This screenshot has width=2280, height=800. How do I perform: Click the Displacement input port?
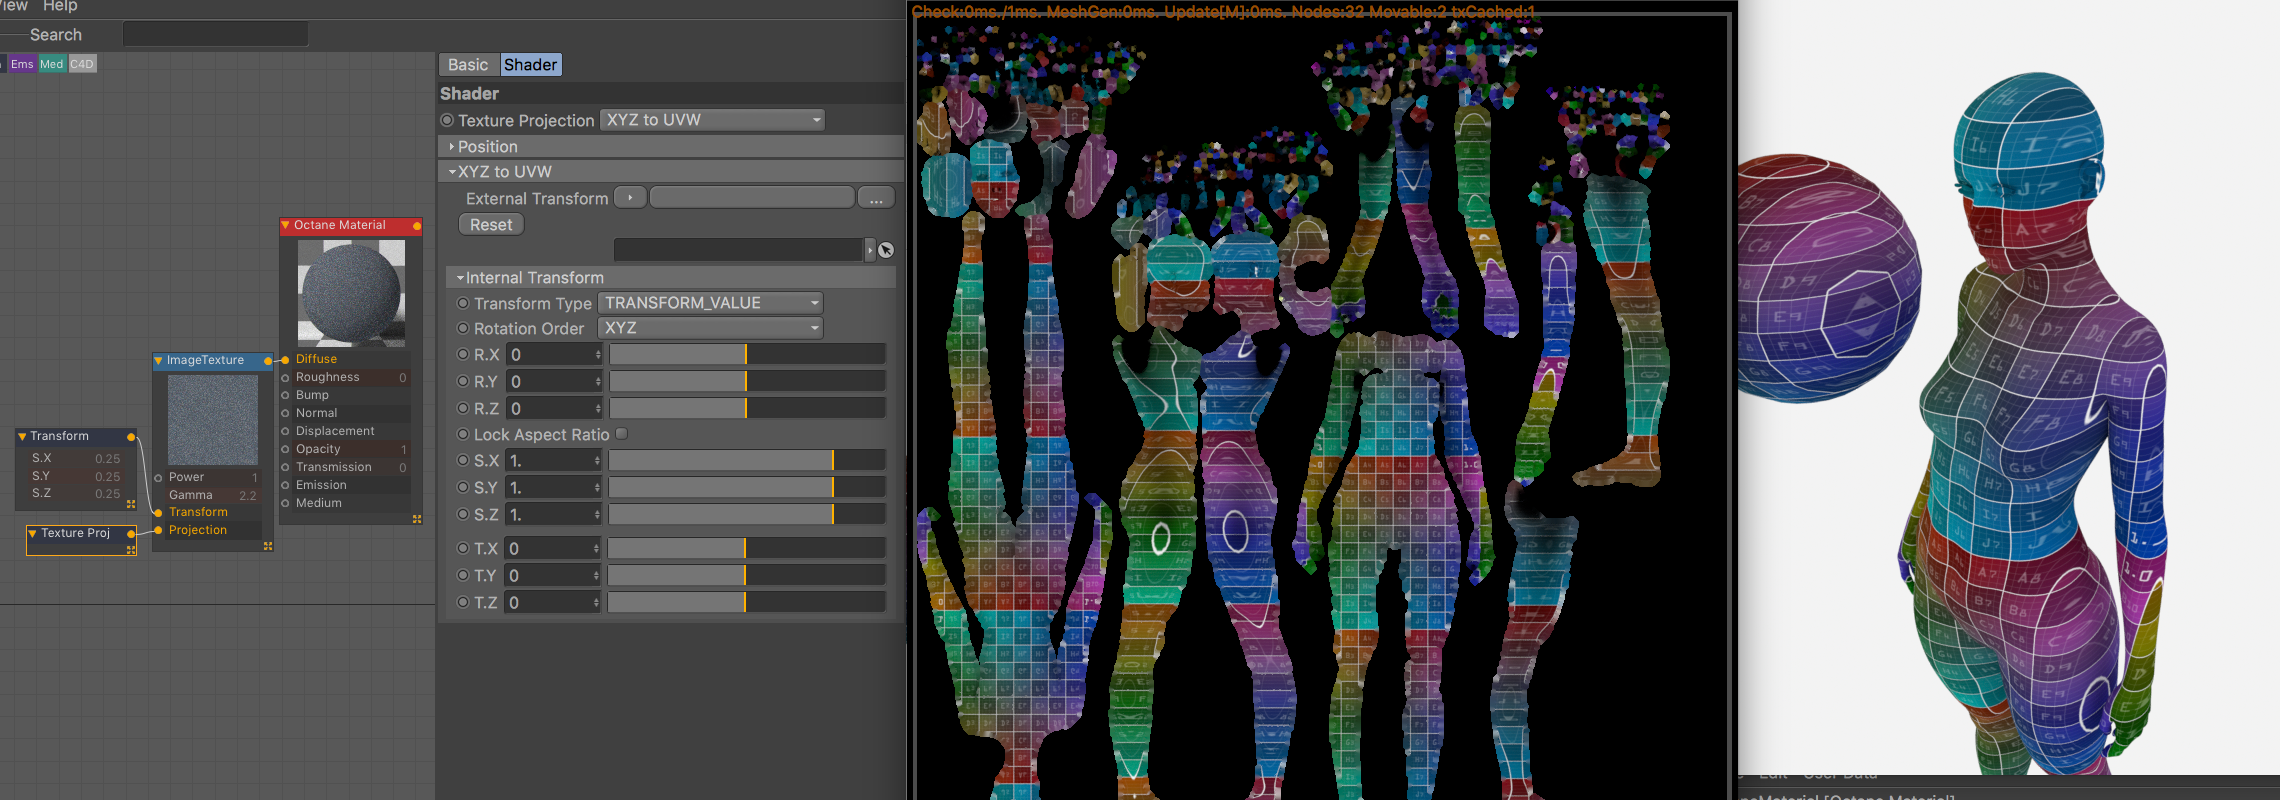click(x=285, y=432)
